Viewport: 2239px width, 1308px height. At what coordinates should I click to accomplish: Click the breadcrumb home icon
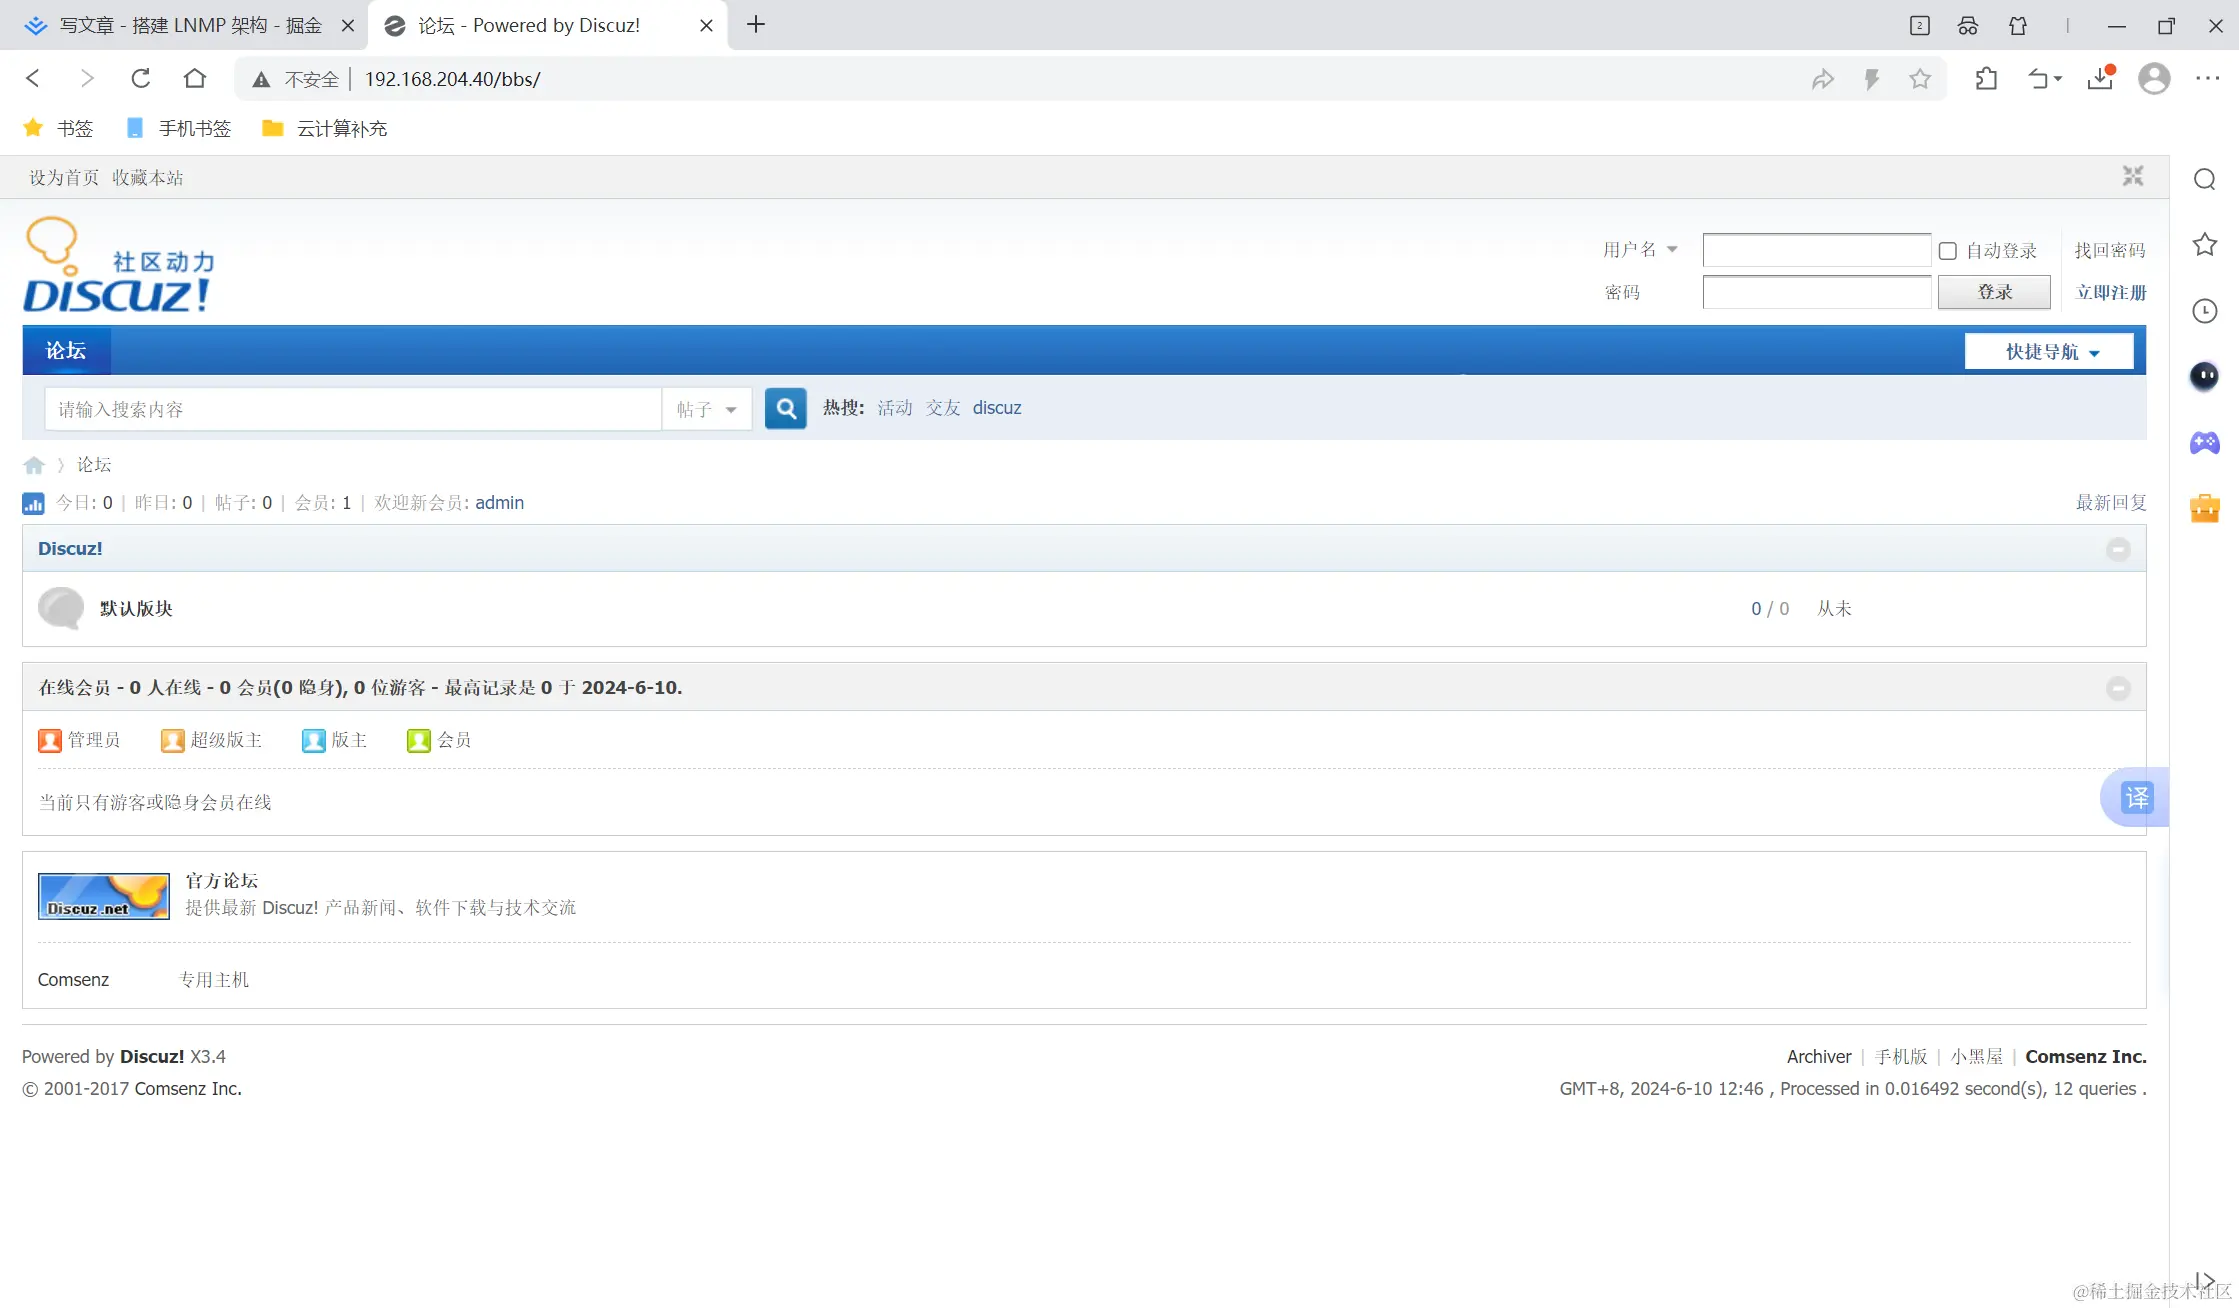pyautogui.click(x=34, y=465)
